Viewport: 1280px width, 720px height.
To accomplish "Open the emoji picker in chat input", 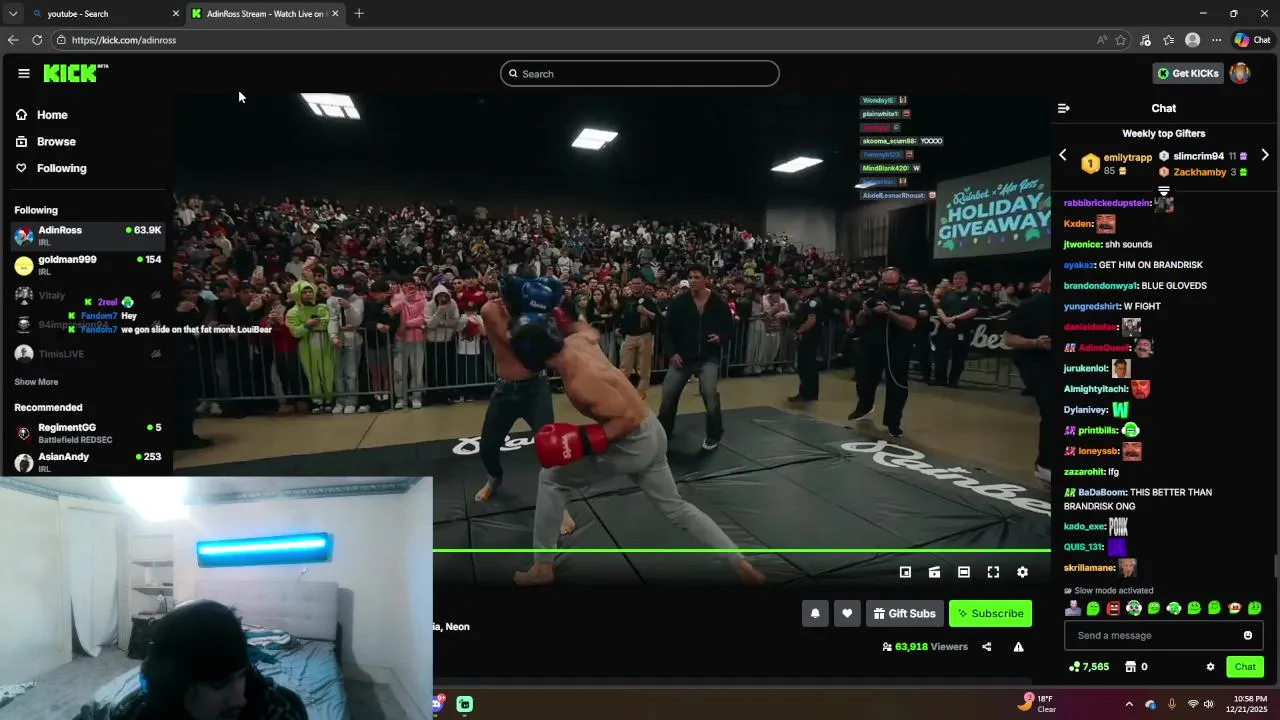I will click(x=1247, y=635).
